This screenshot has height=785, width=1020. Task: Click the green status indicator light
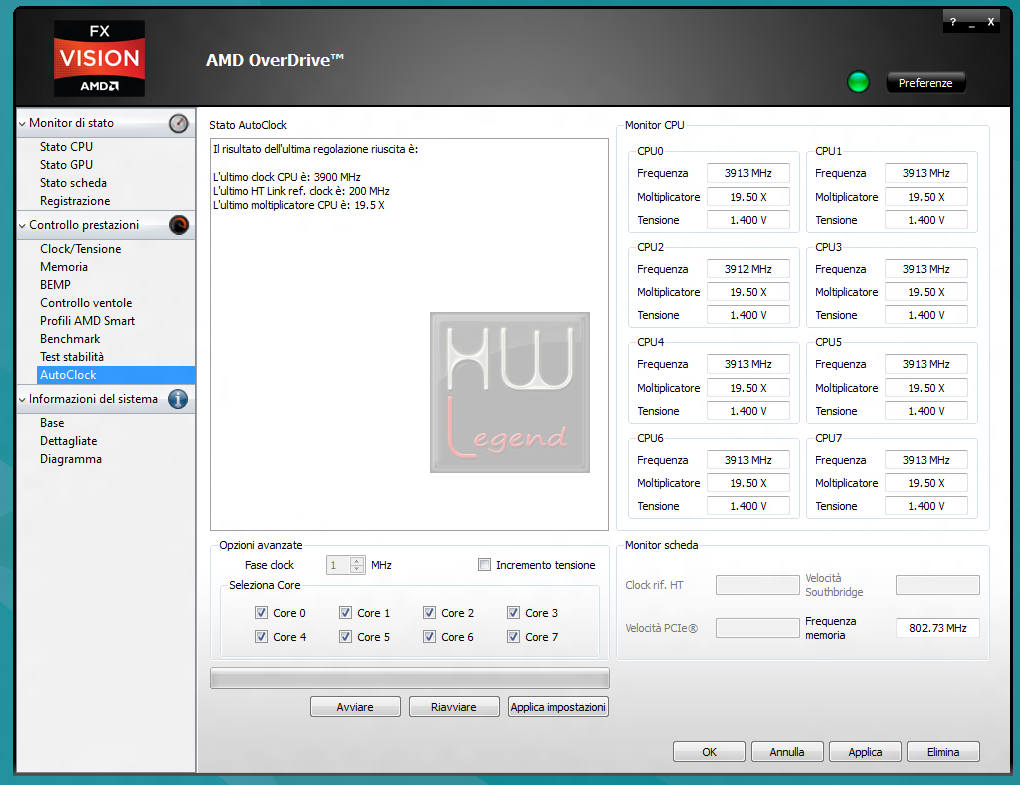click(858, 82)
